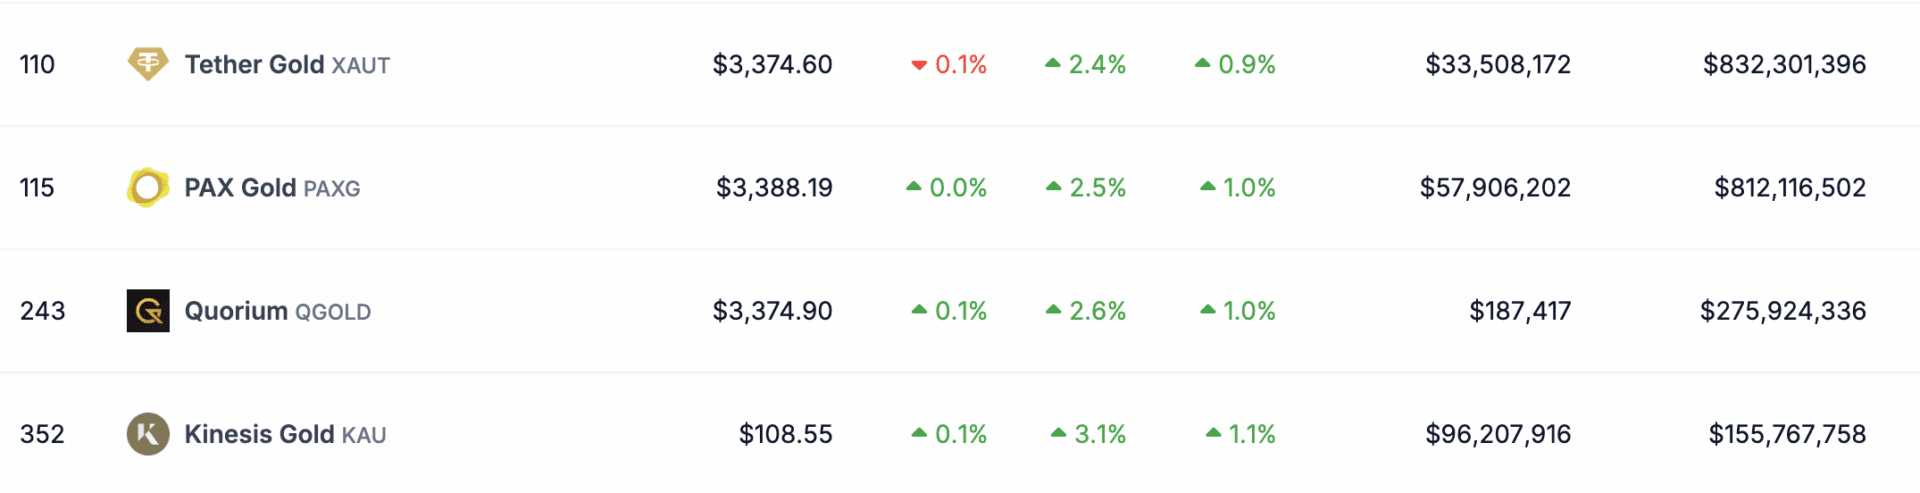This screenshot has height=493, width=1920.
Task: Click Quorium price $3,374.90
Action: [772, 311]
